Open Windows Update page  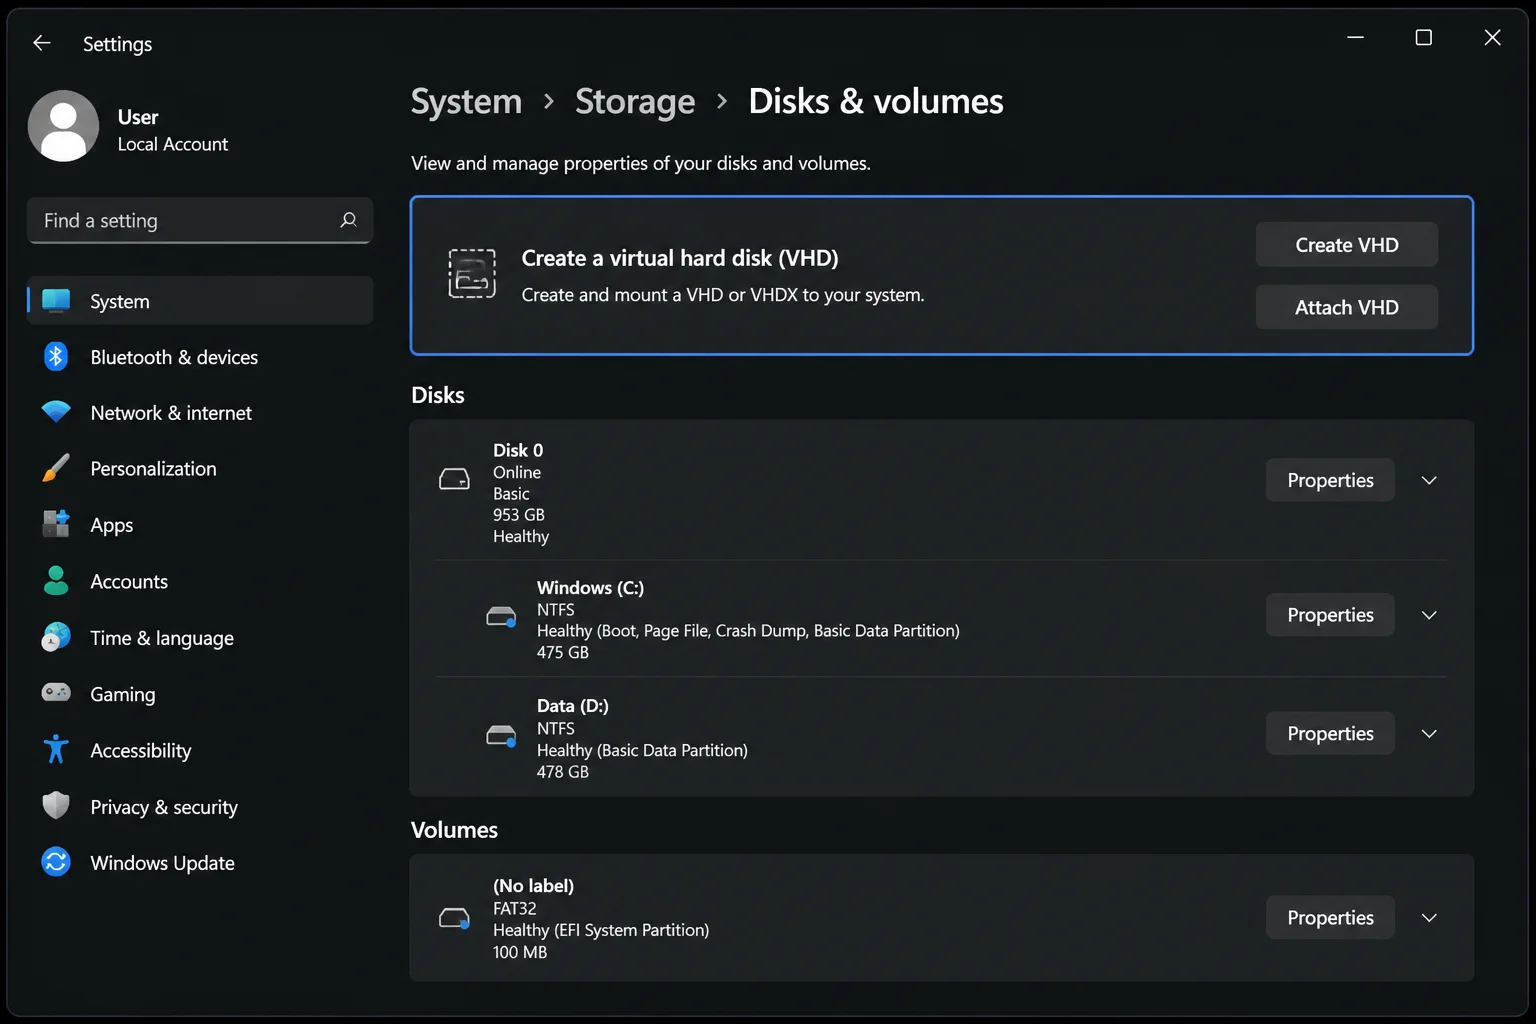(x=200, y=862)
